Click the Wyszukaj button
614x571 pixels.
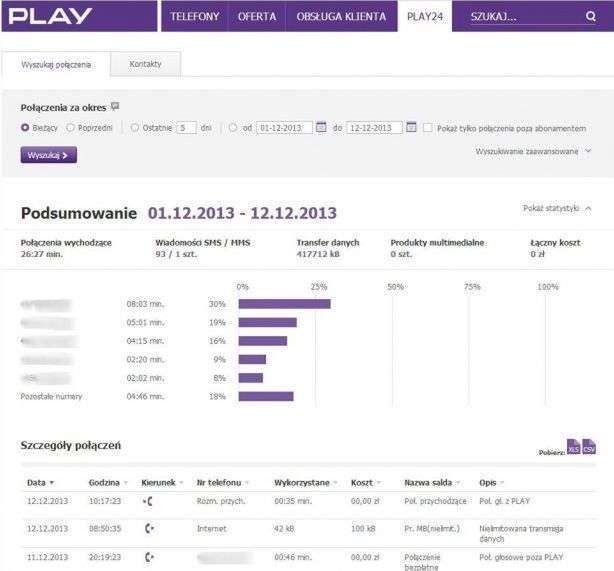tap(49, 155)
